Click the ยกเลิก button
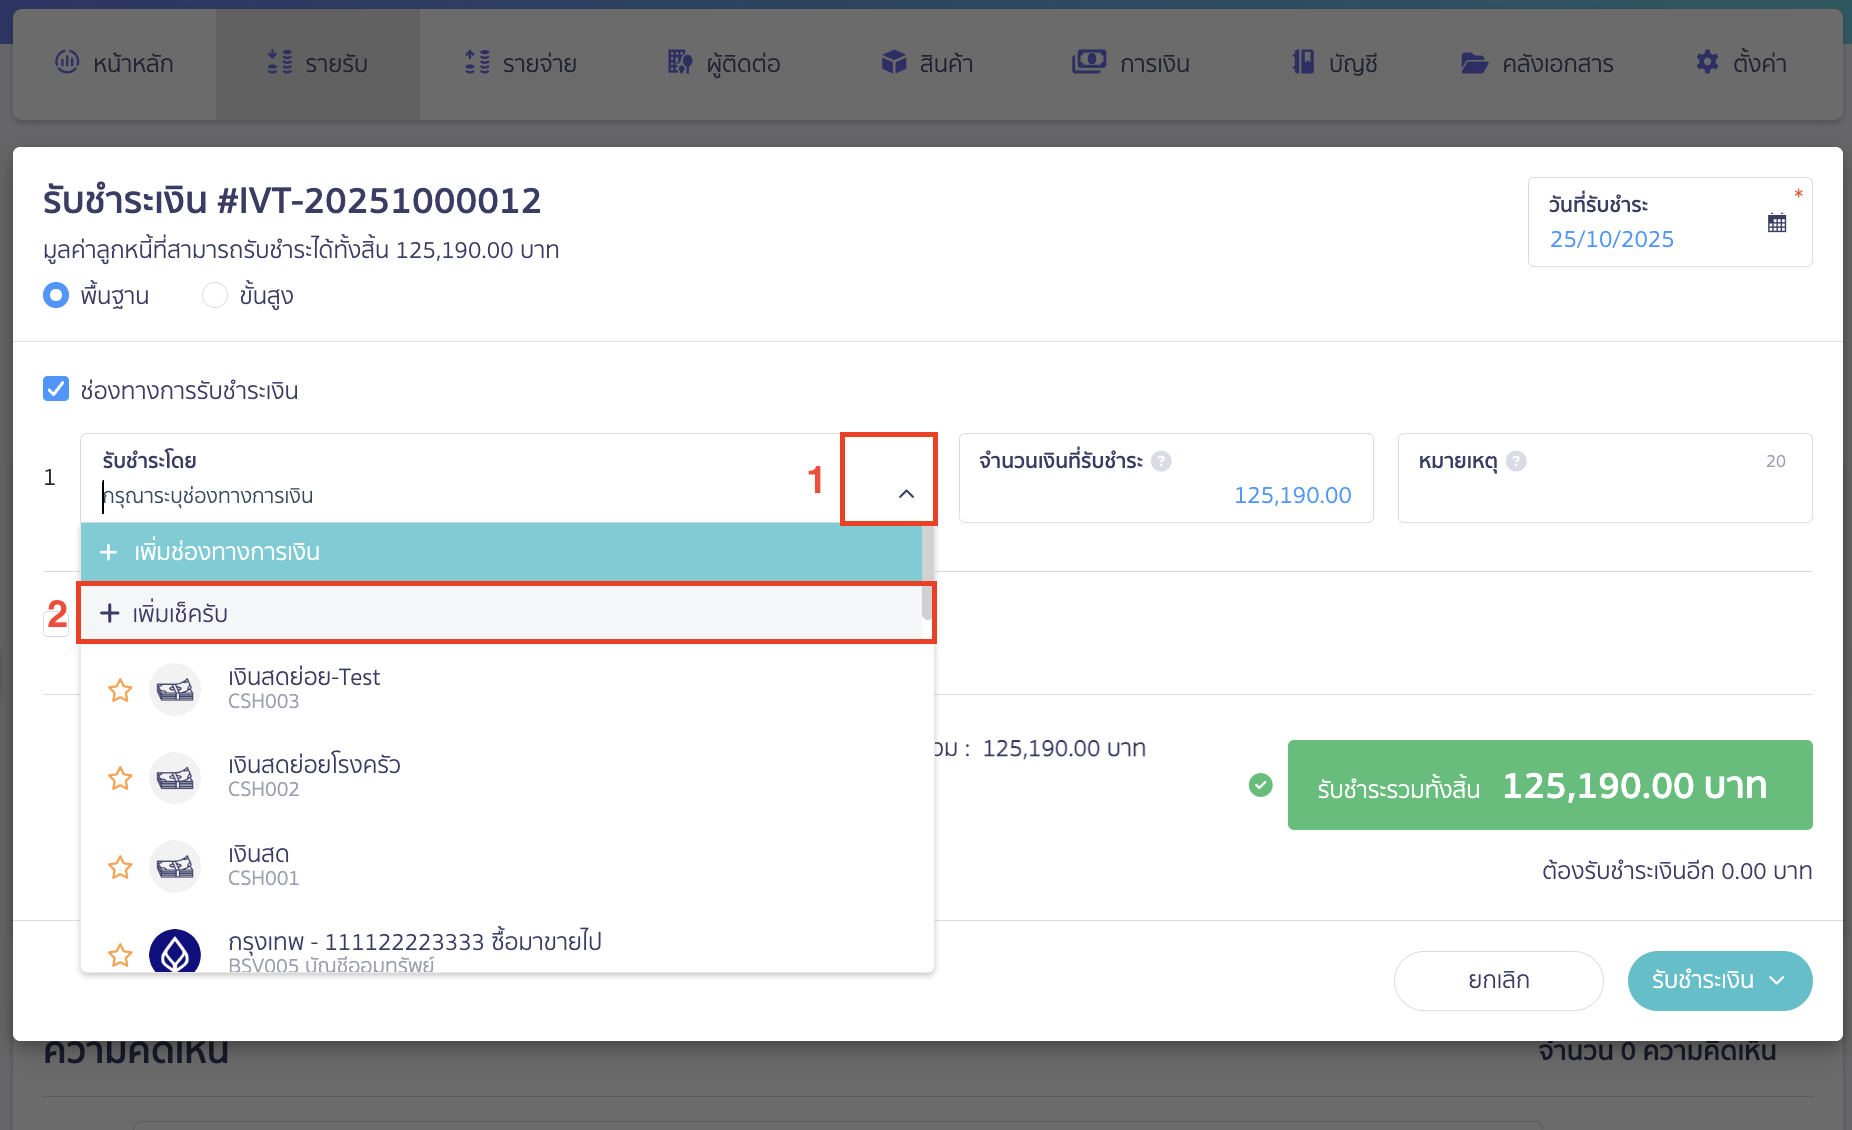 [x=1498, y=981]
